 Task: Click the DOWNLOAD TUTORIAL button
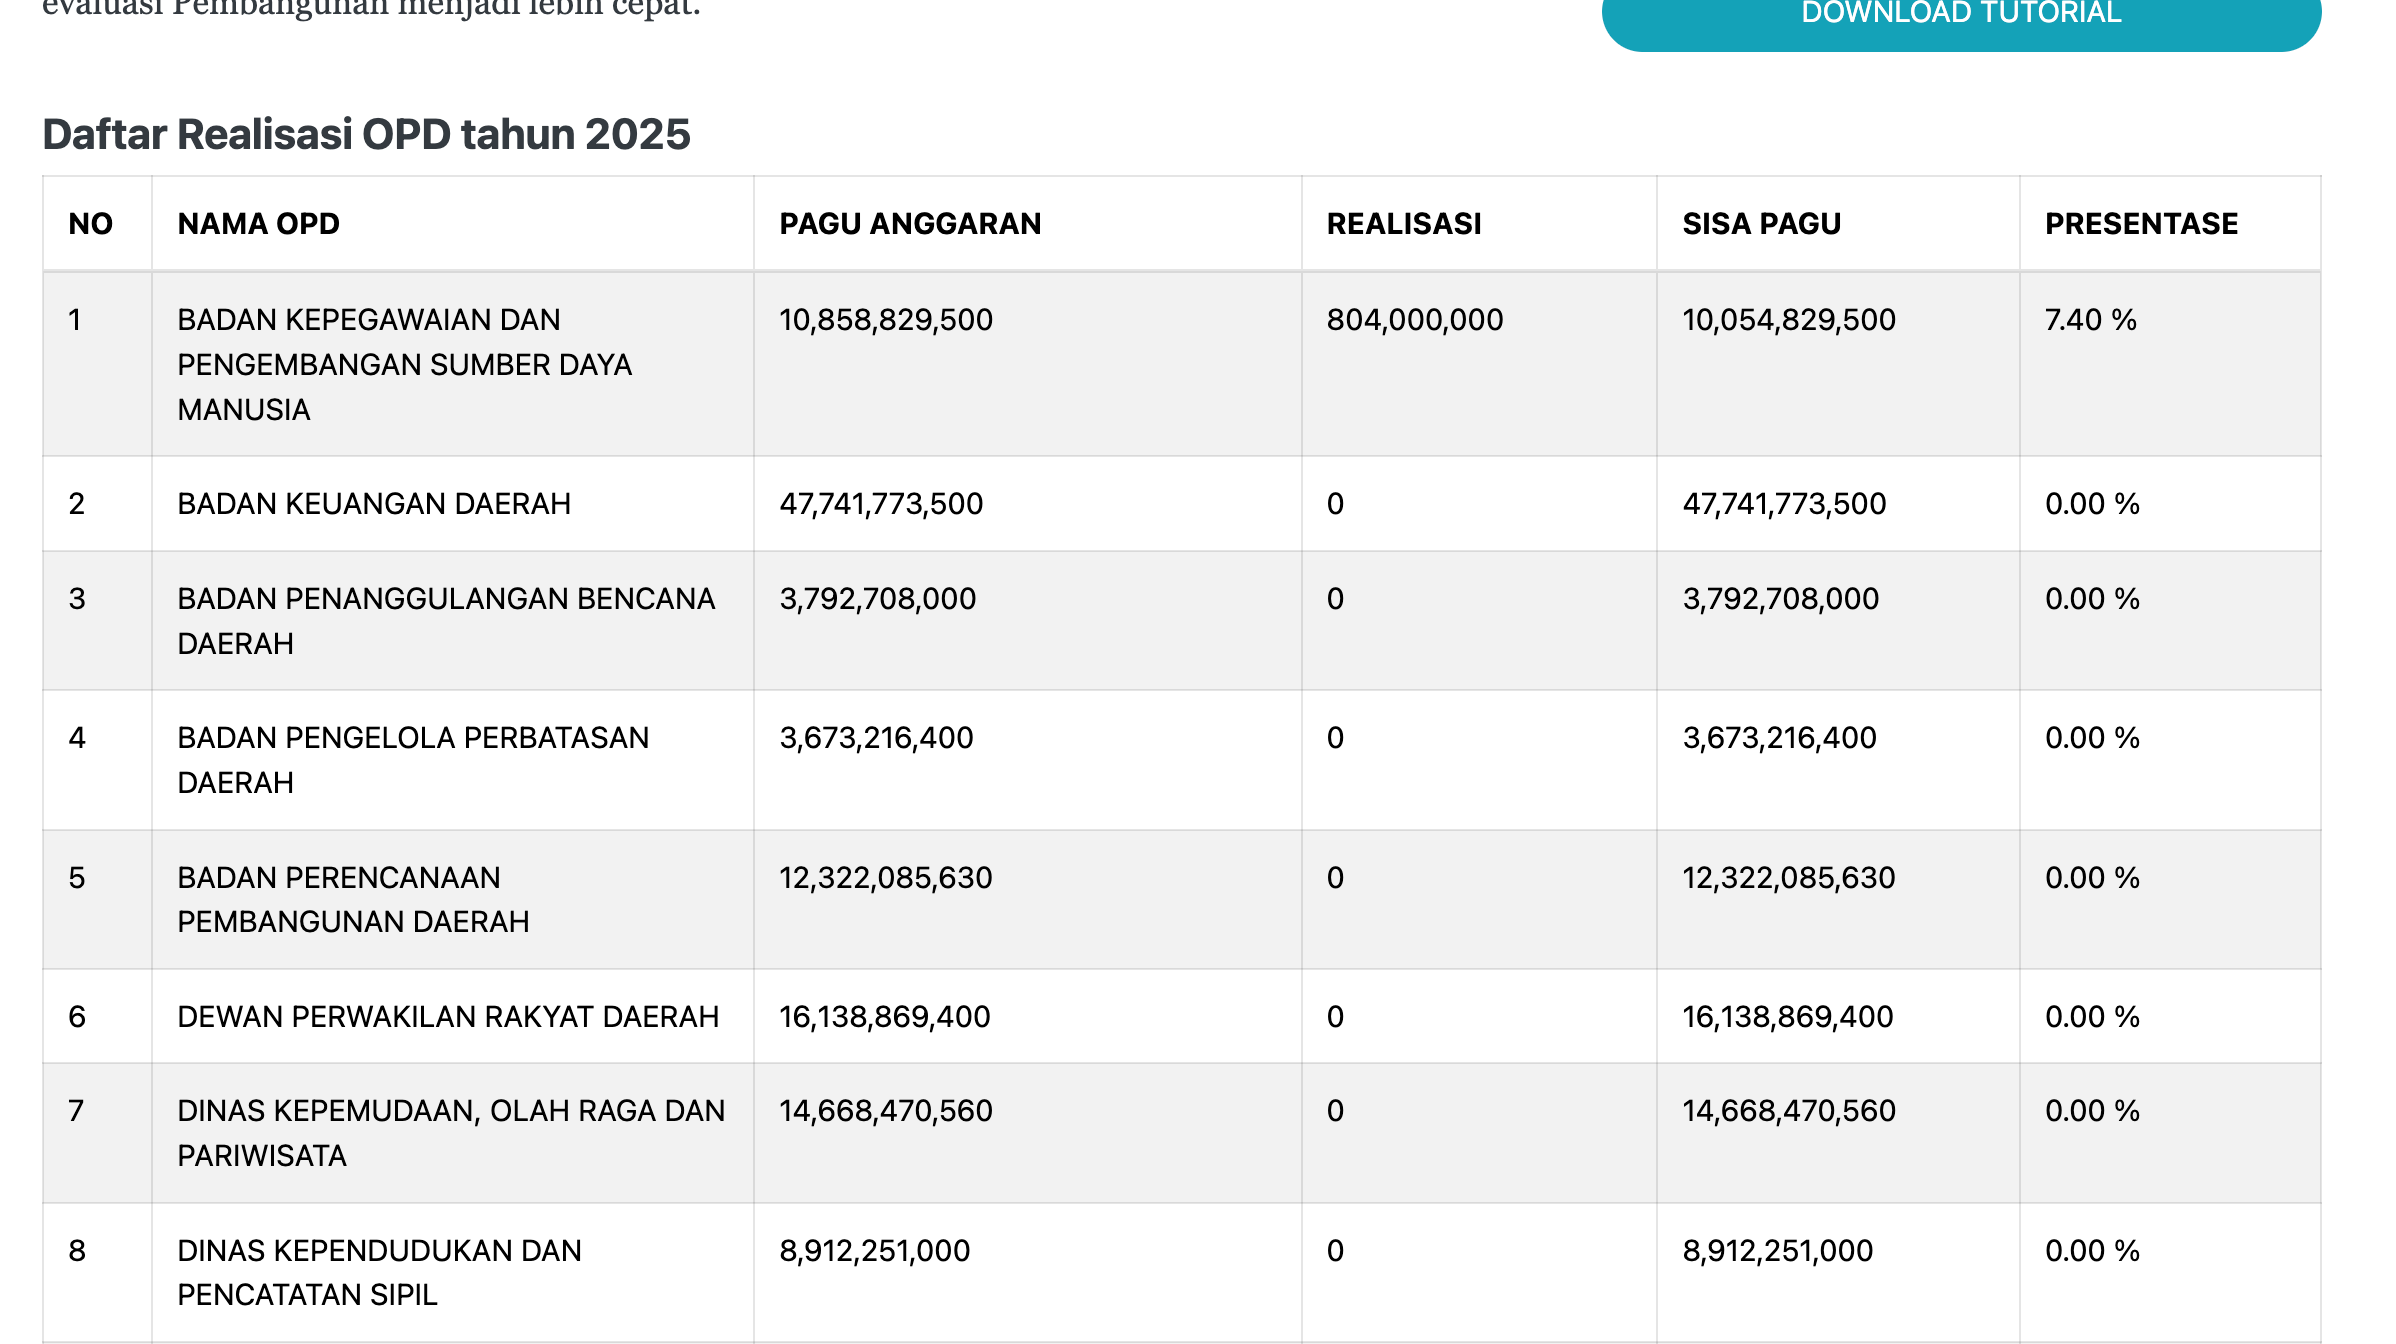[x=1960, y=16]
